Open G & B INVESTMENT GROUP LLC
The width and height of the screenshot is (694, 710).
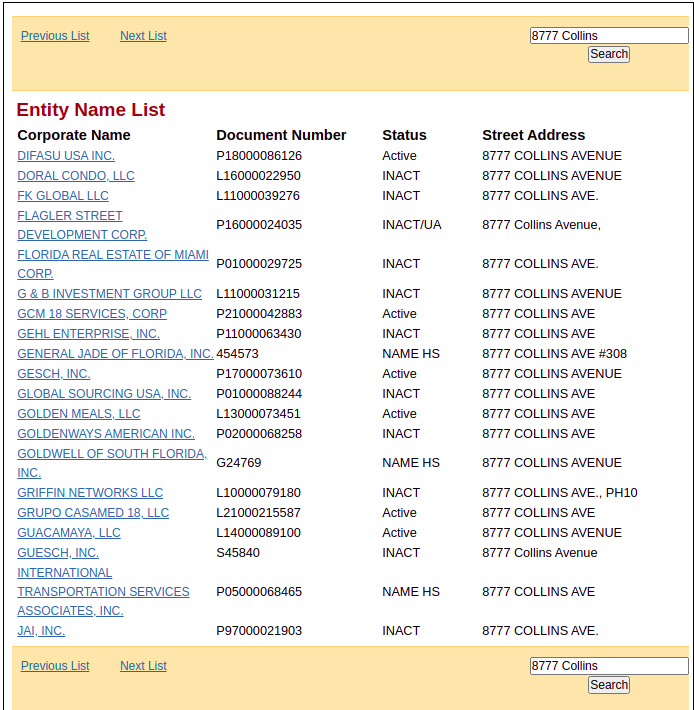click(110, 294)
